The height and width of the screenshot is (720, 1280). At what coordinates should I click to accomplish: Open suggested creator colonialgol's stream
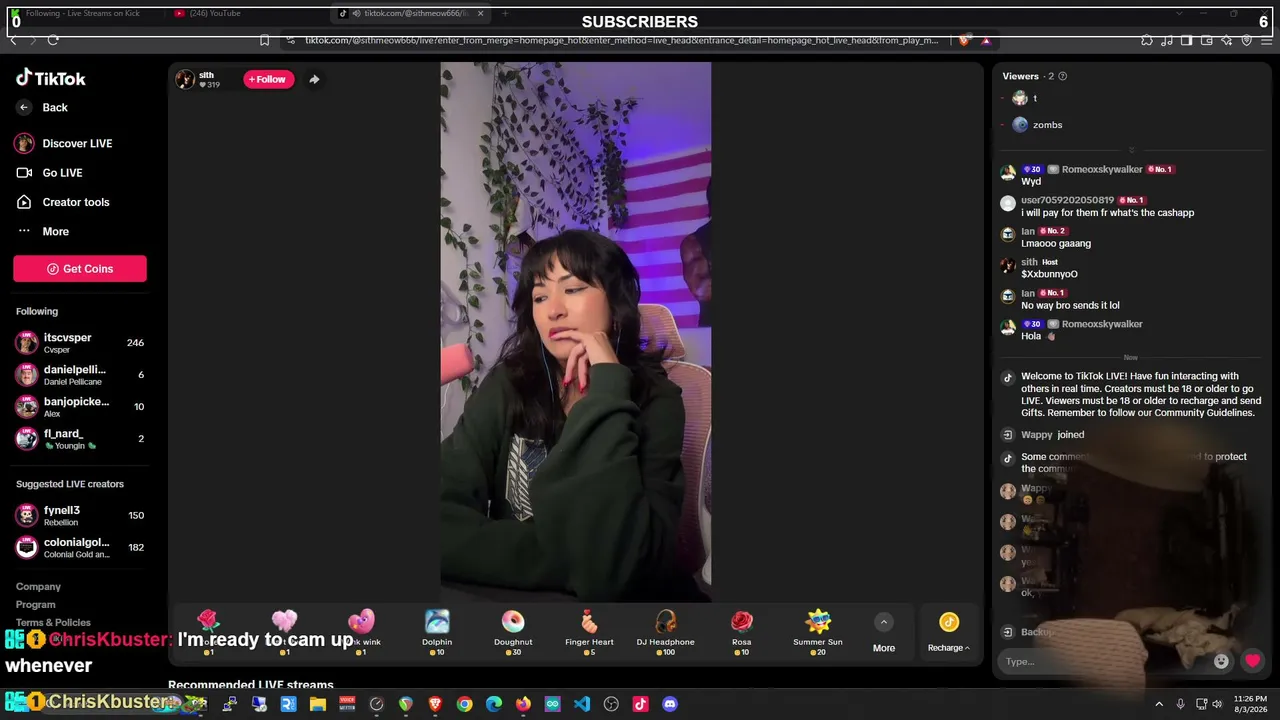80,548
